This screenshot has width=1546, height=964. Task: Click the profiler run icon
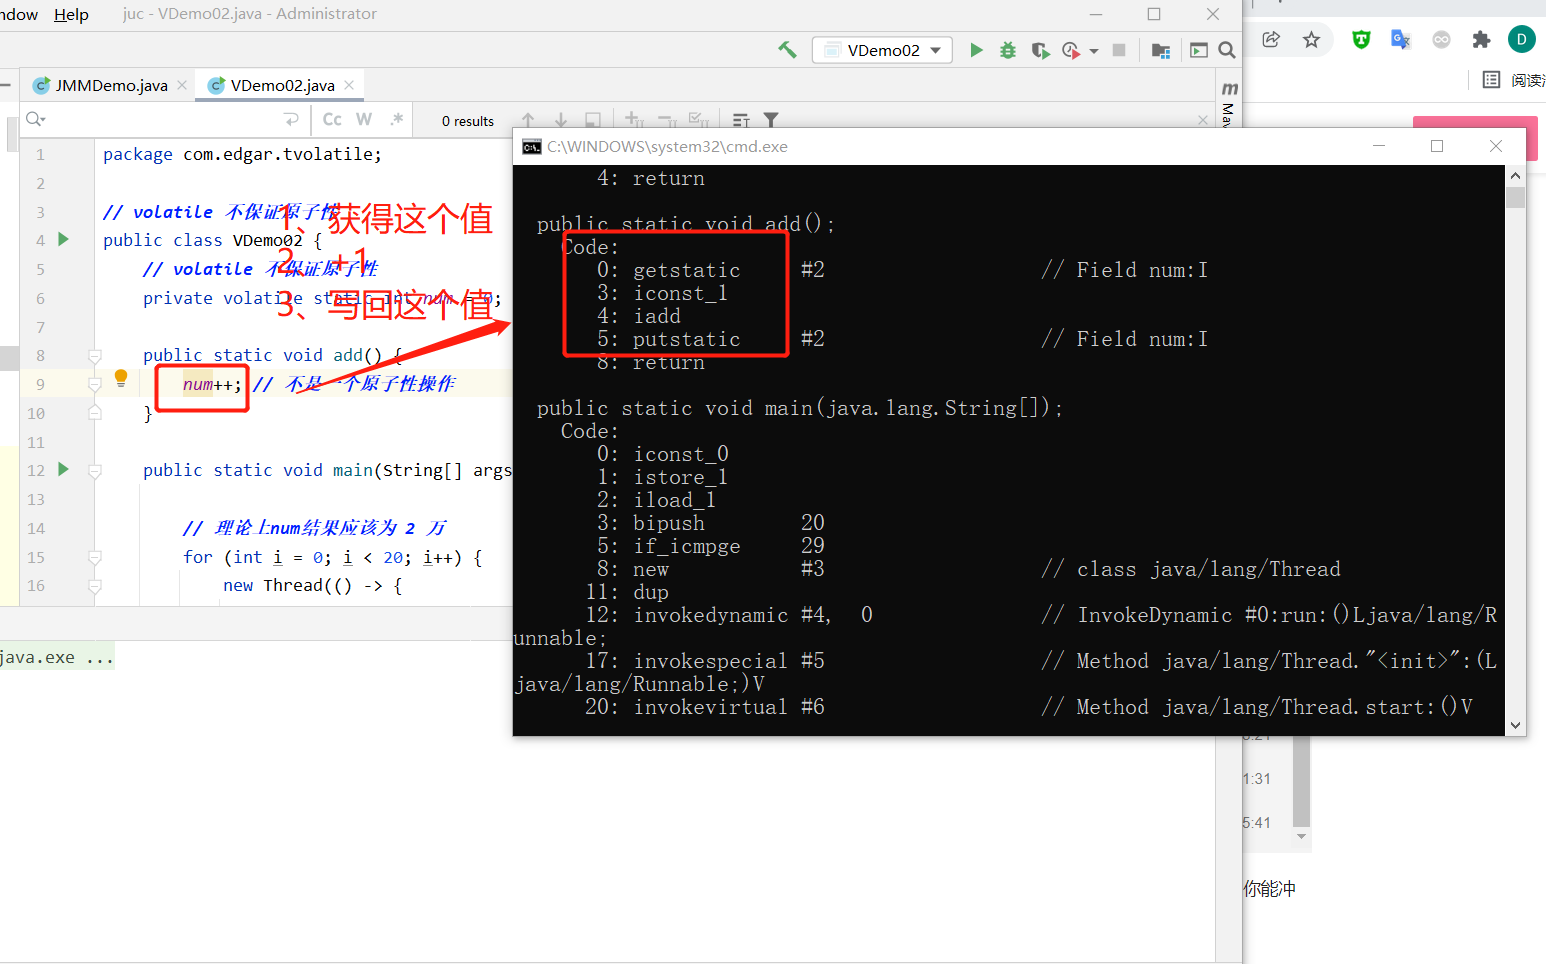click(1071, 50)
